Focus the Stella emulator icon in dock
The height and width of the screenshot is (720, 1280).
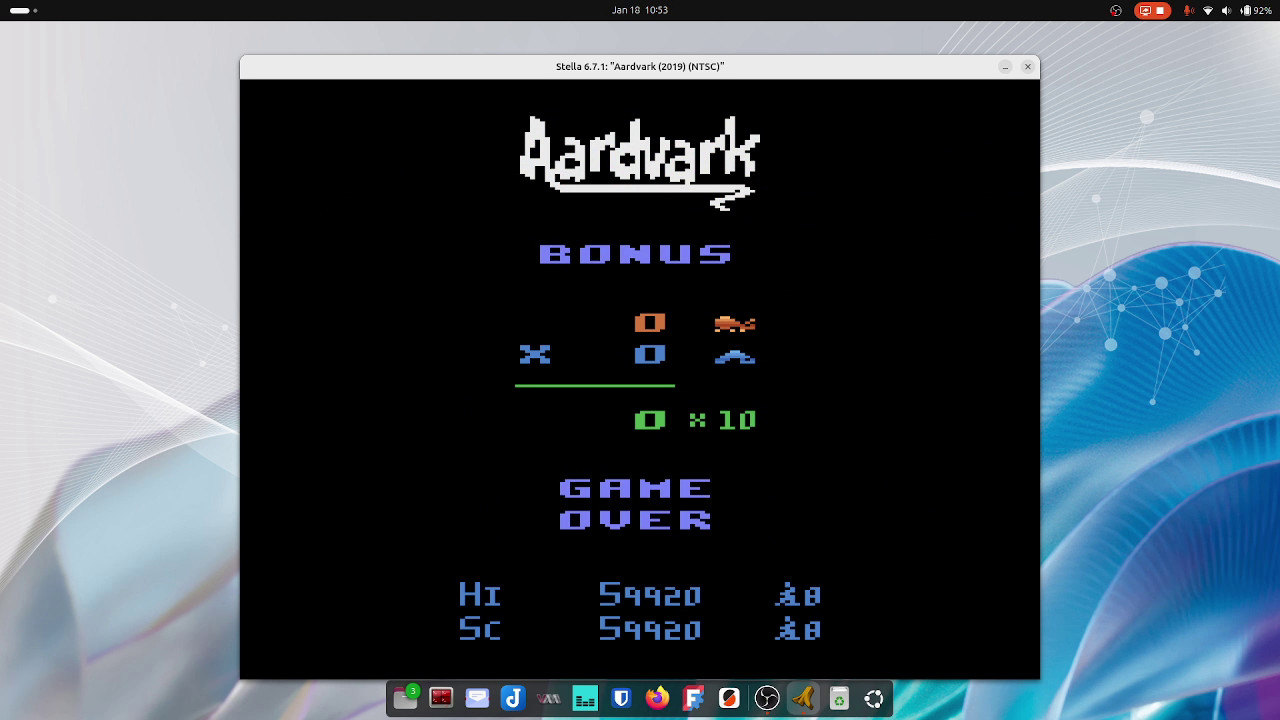[803, 698]
